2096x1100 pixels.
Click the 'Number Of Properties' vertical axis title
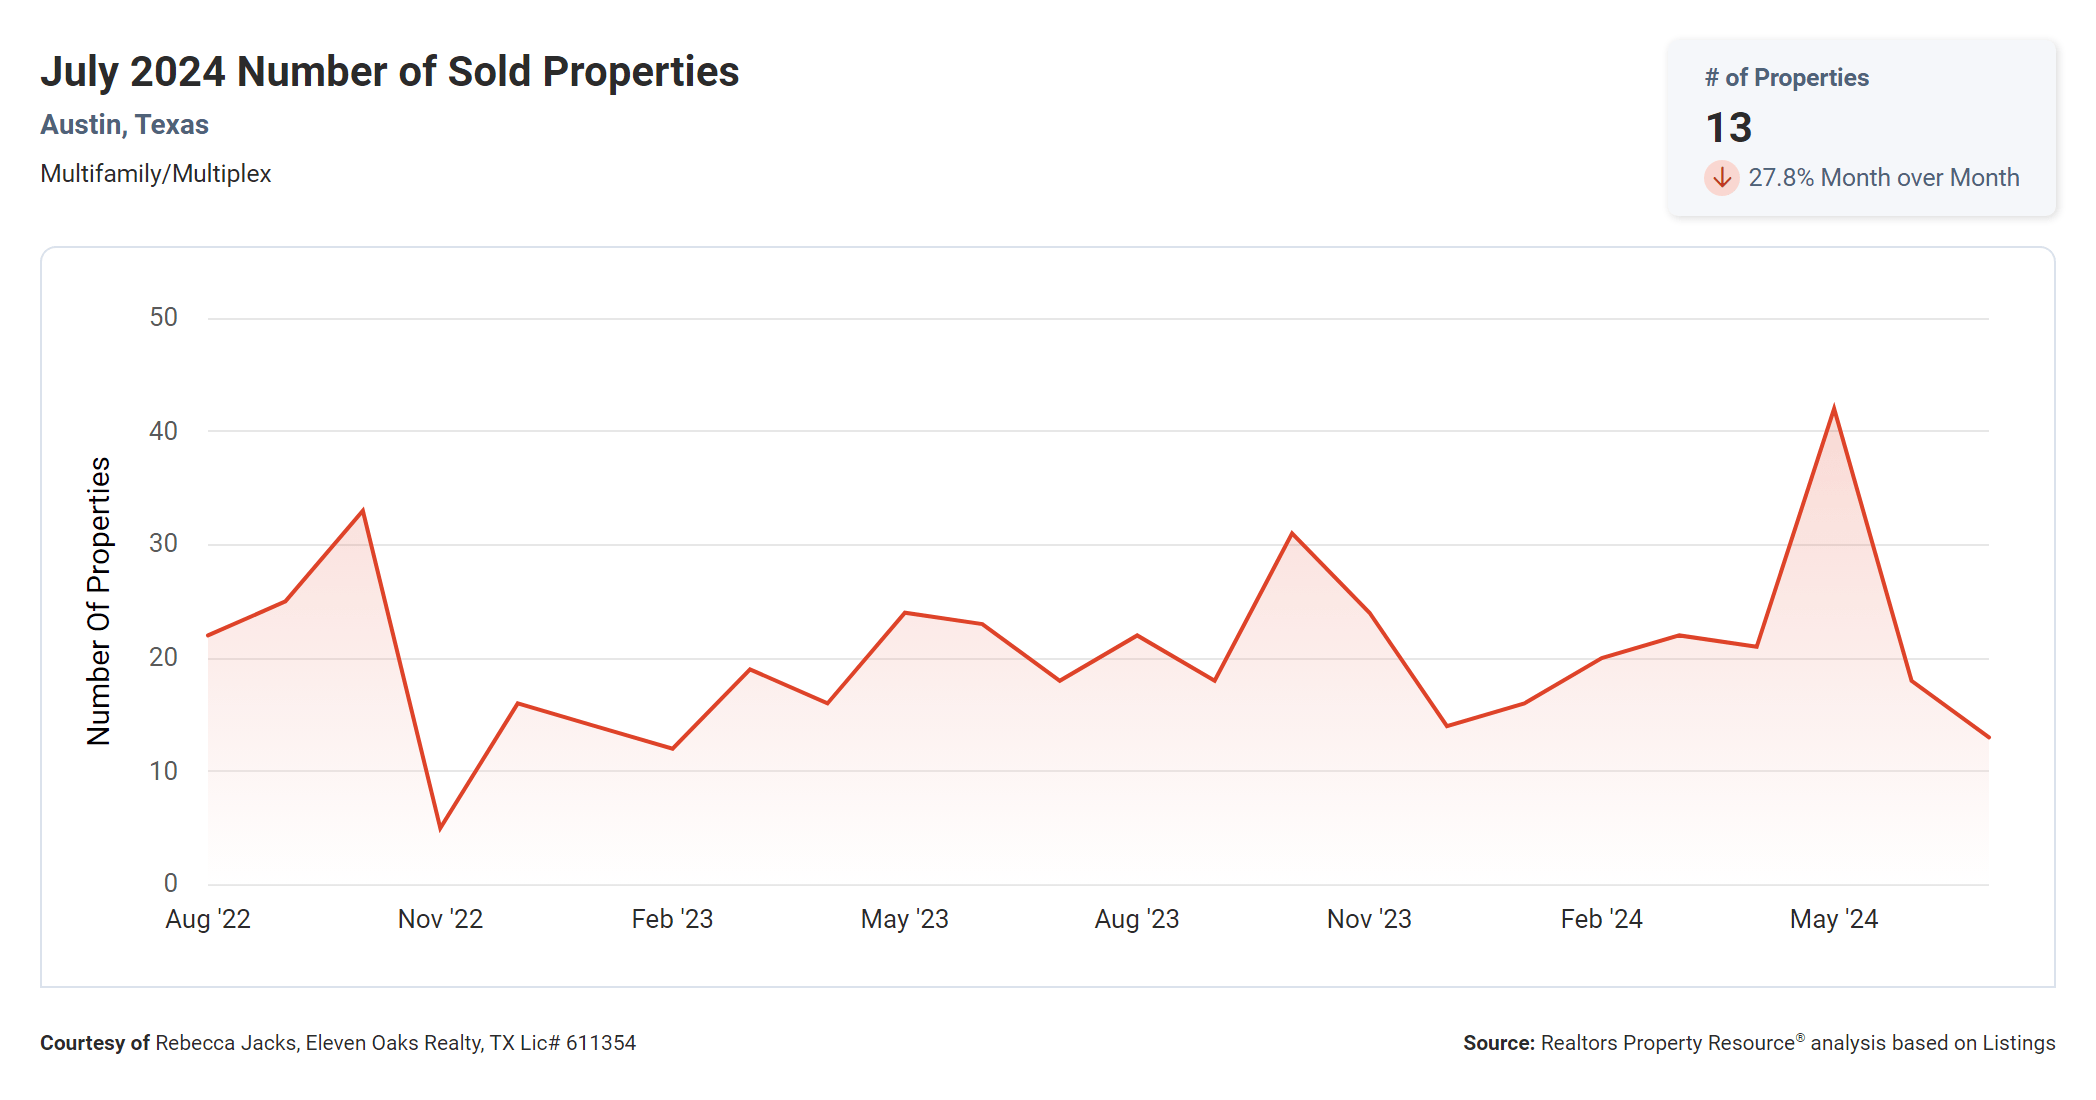point(99,601)
